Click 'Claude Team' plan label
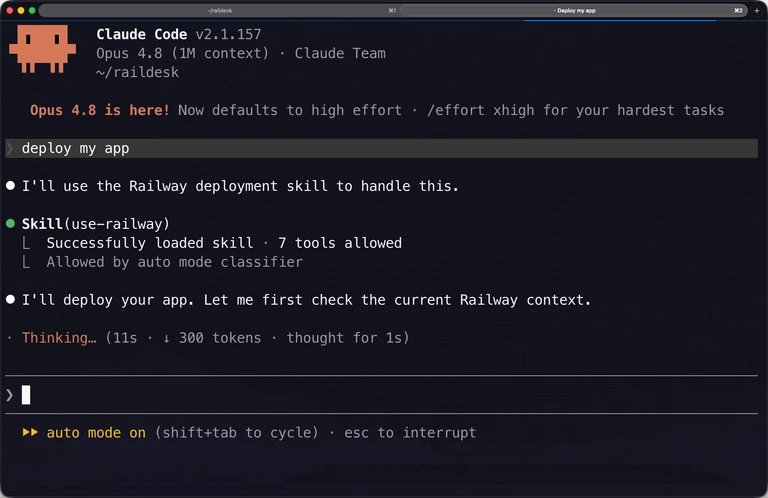Image resolution: width=768 pixels, height=498 pixels. (x=340, y=53)
